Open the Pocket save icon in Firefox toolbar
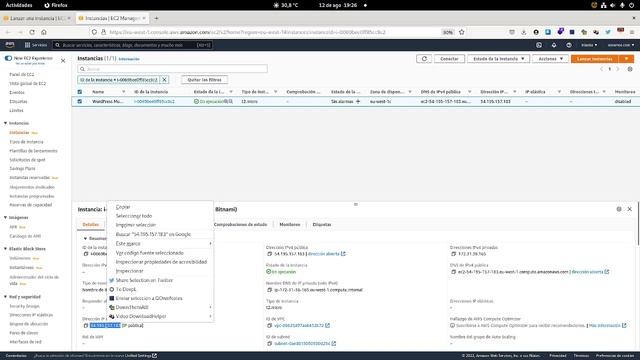 512,32
